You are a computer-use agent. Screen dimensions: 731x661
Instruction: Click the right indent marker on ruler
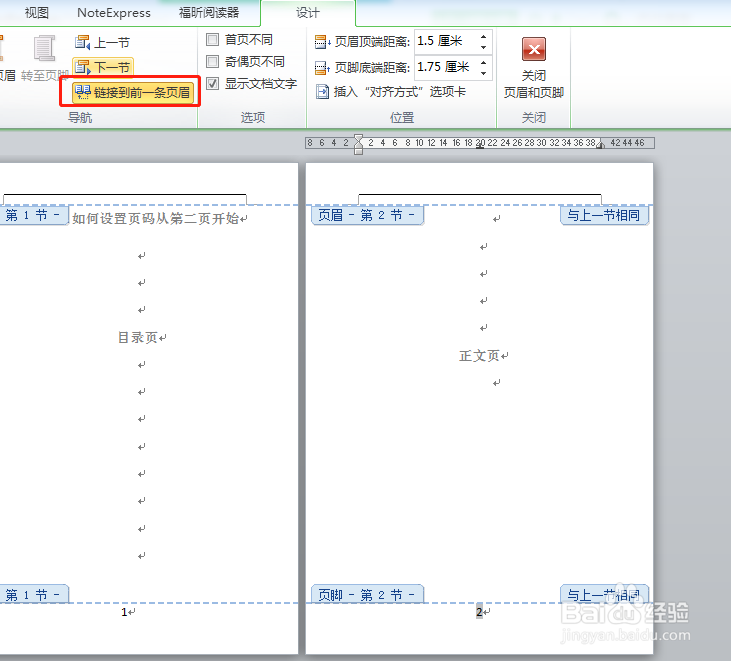pos(601,145)
